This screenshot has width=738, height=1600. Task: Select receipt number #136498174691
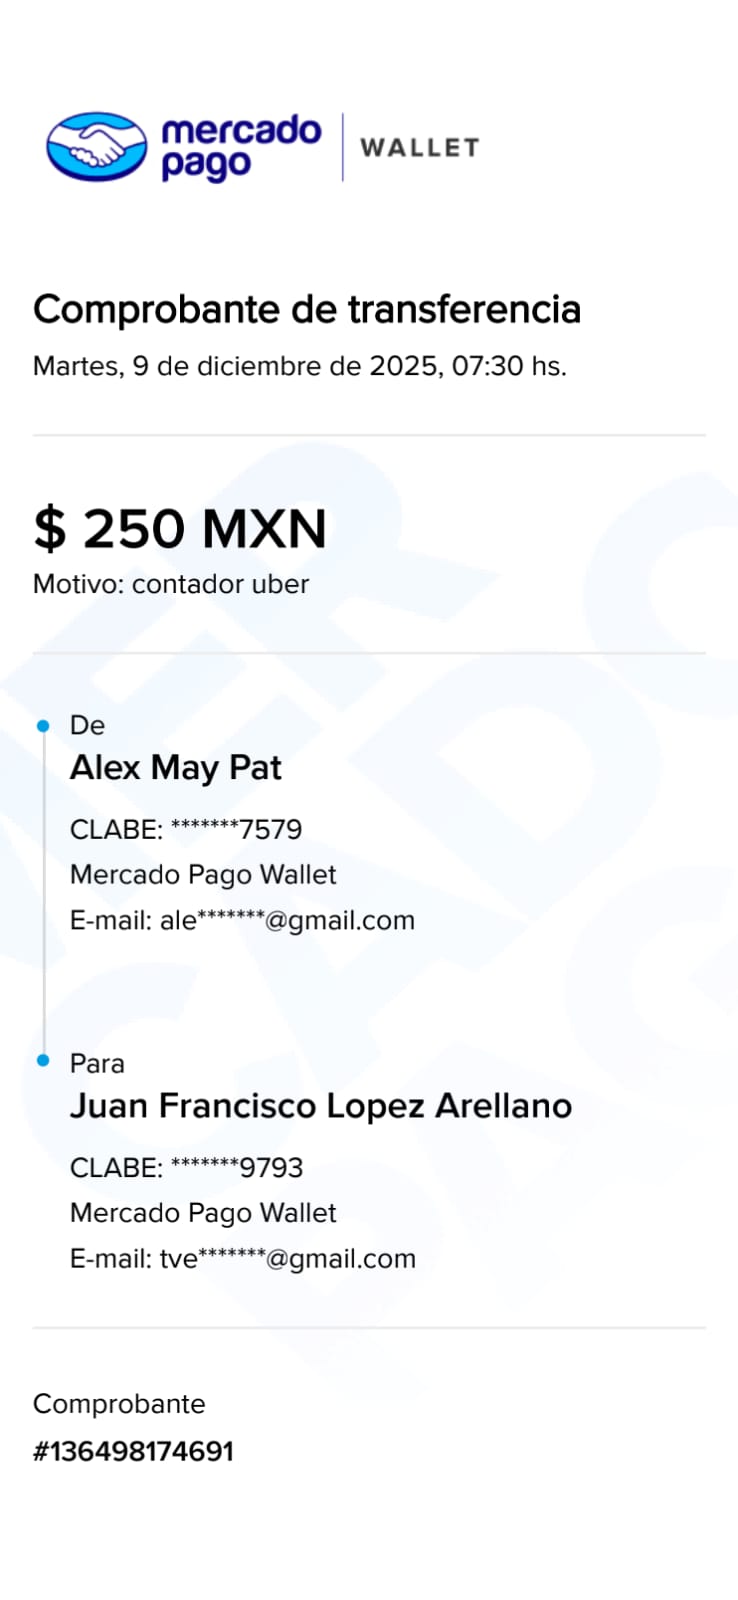[133, 1451]
